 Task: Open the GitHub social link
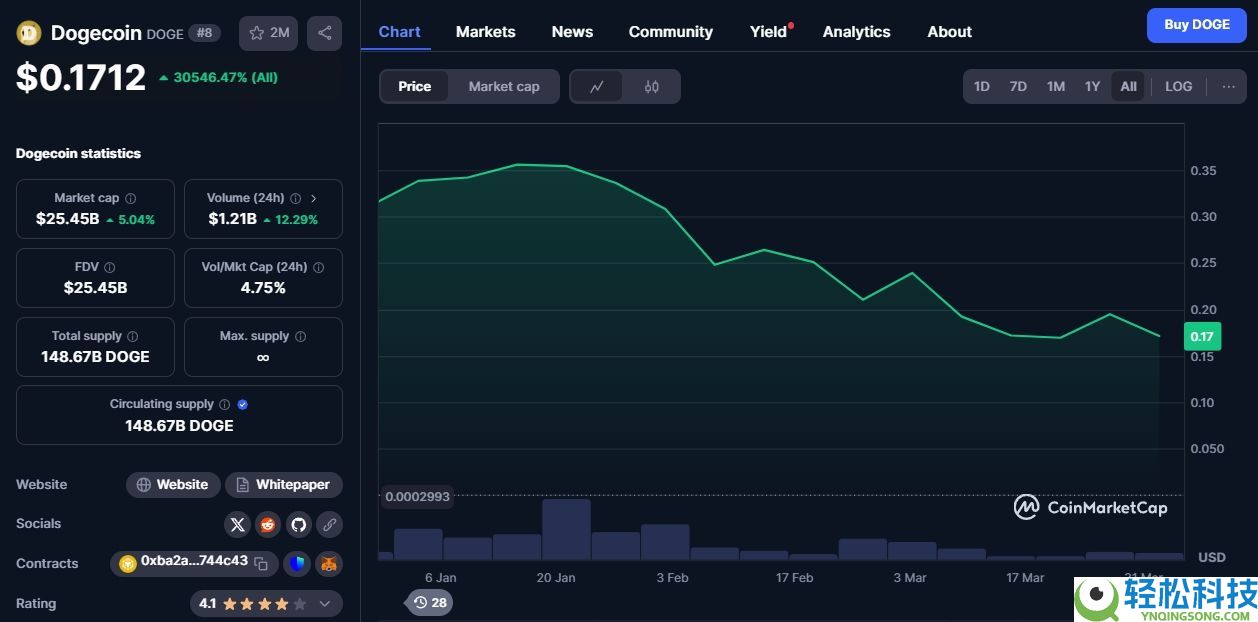click(298, 524)
